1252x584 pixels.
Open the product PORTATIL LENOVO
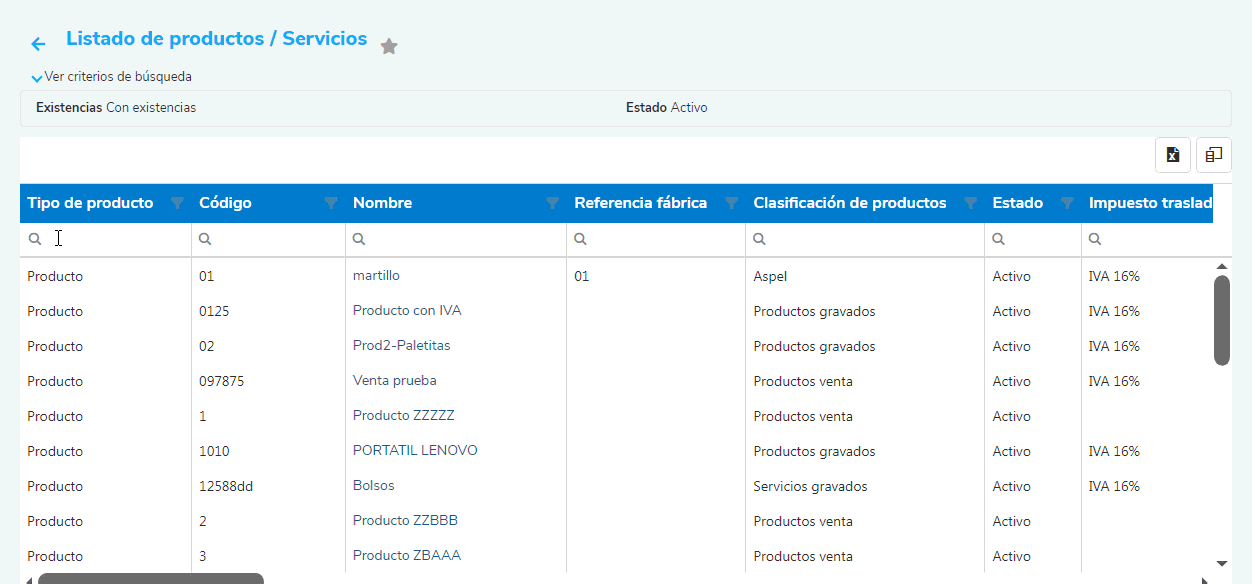415,450
